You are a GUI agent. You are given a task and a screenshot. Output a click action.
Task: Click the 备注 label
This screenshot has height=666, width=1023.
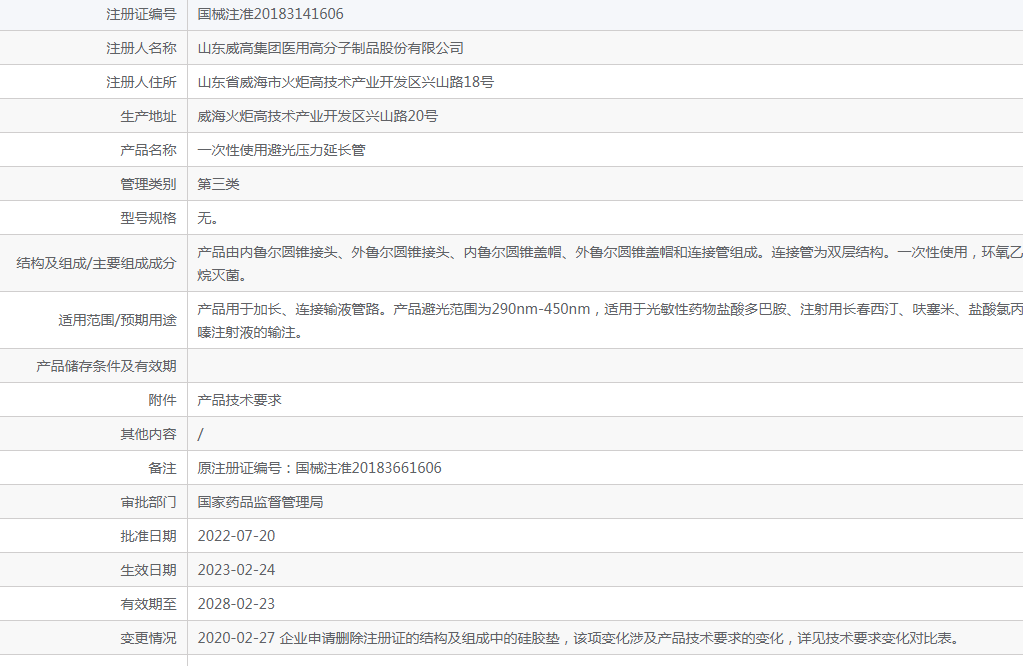coord(162,468)
